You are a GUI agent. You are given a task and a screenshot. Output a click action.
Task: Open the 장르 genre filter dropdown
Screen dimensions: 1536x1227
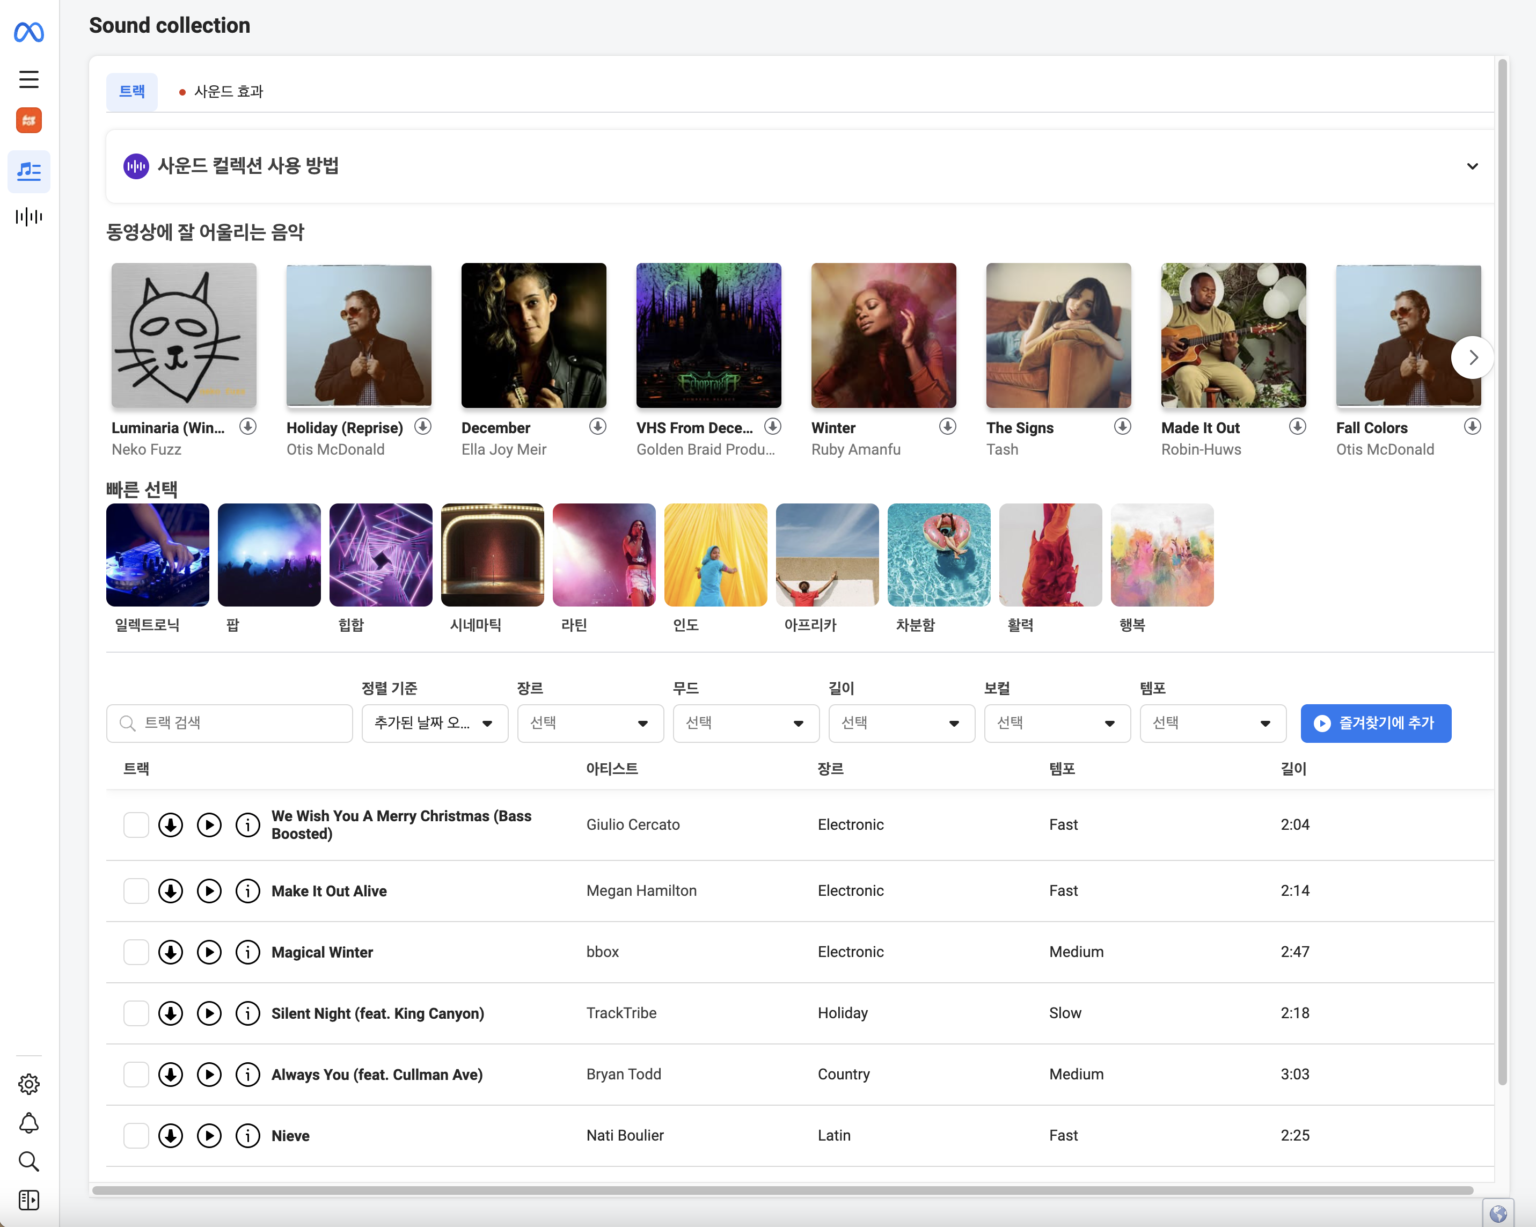[x=590, y=723]
